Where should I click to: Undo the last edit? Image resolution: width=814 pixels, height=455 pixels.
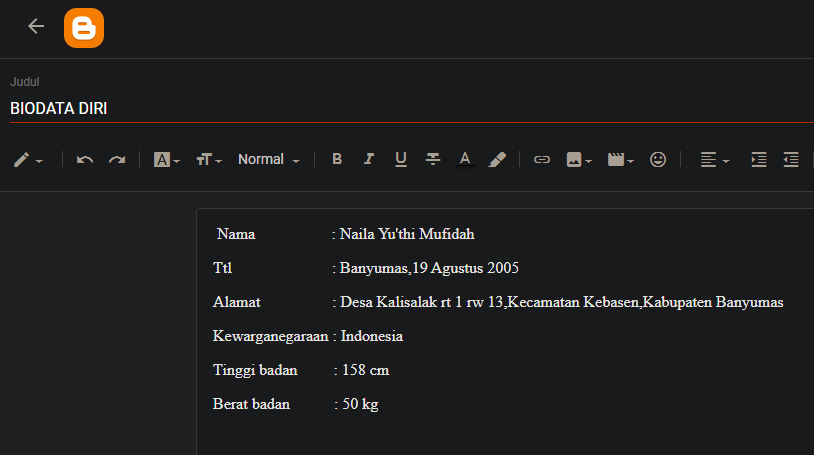(x=85, y=160)
